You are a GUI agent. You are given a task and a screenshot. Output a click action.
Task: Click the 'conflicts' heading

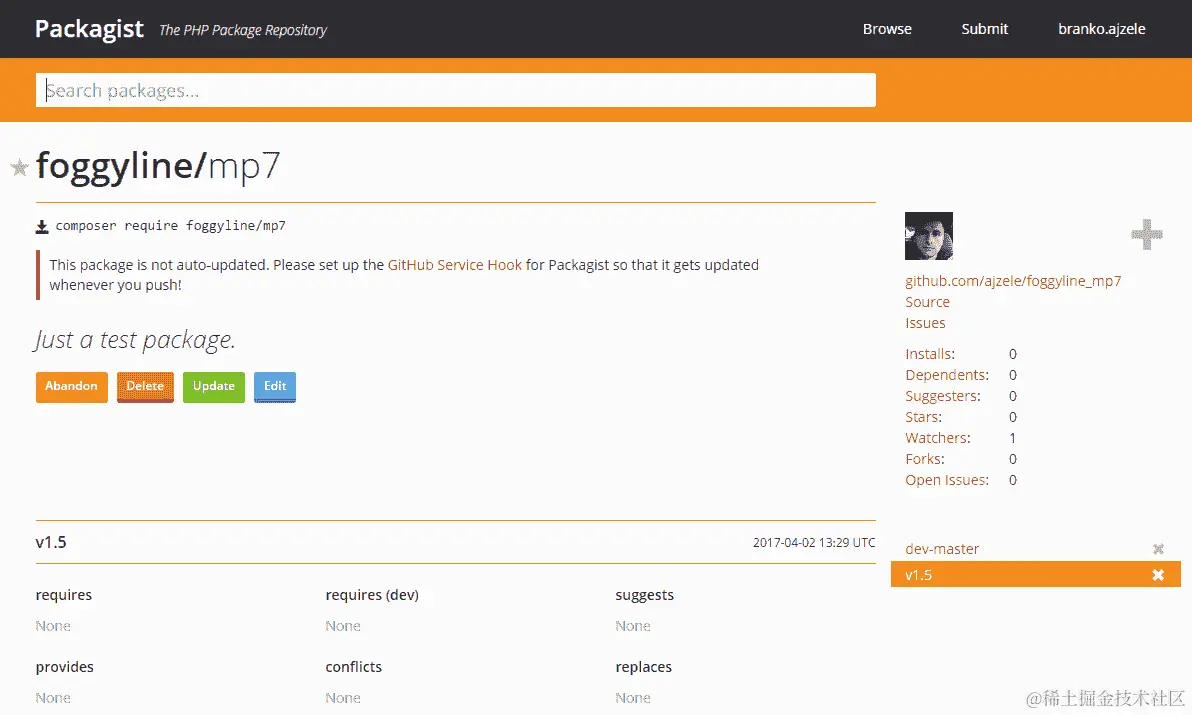(x=353, y=667)
